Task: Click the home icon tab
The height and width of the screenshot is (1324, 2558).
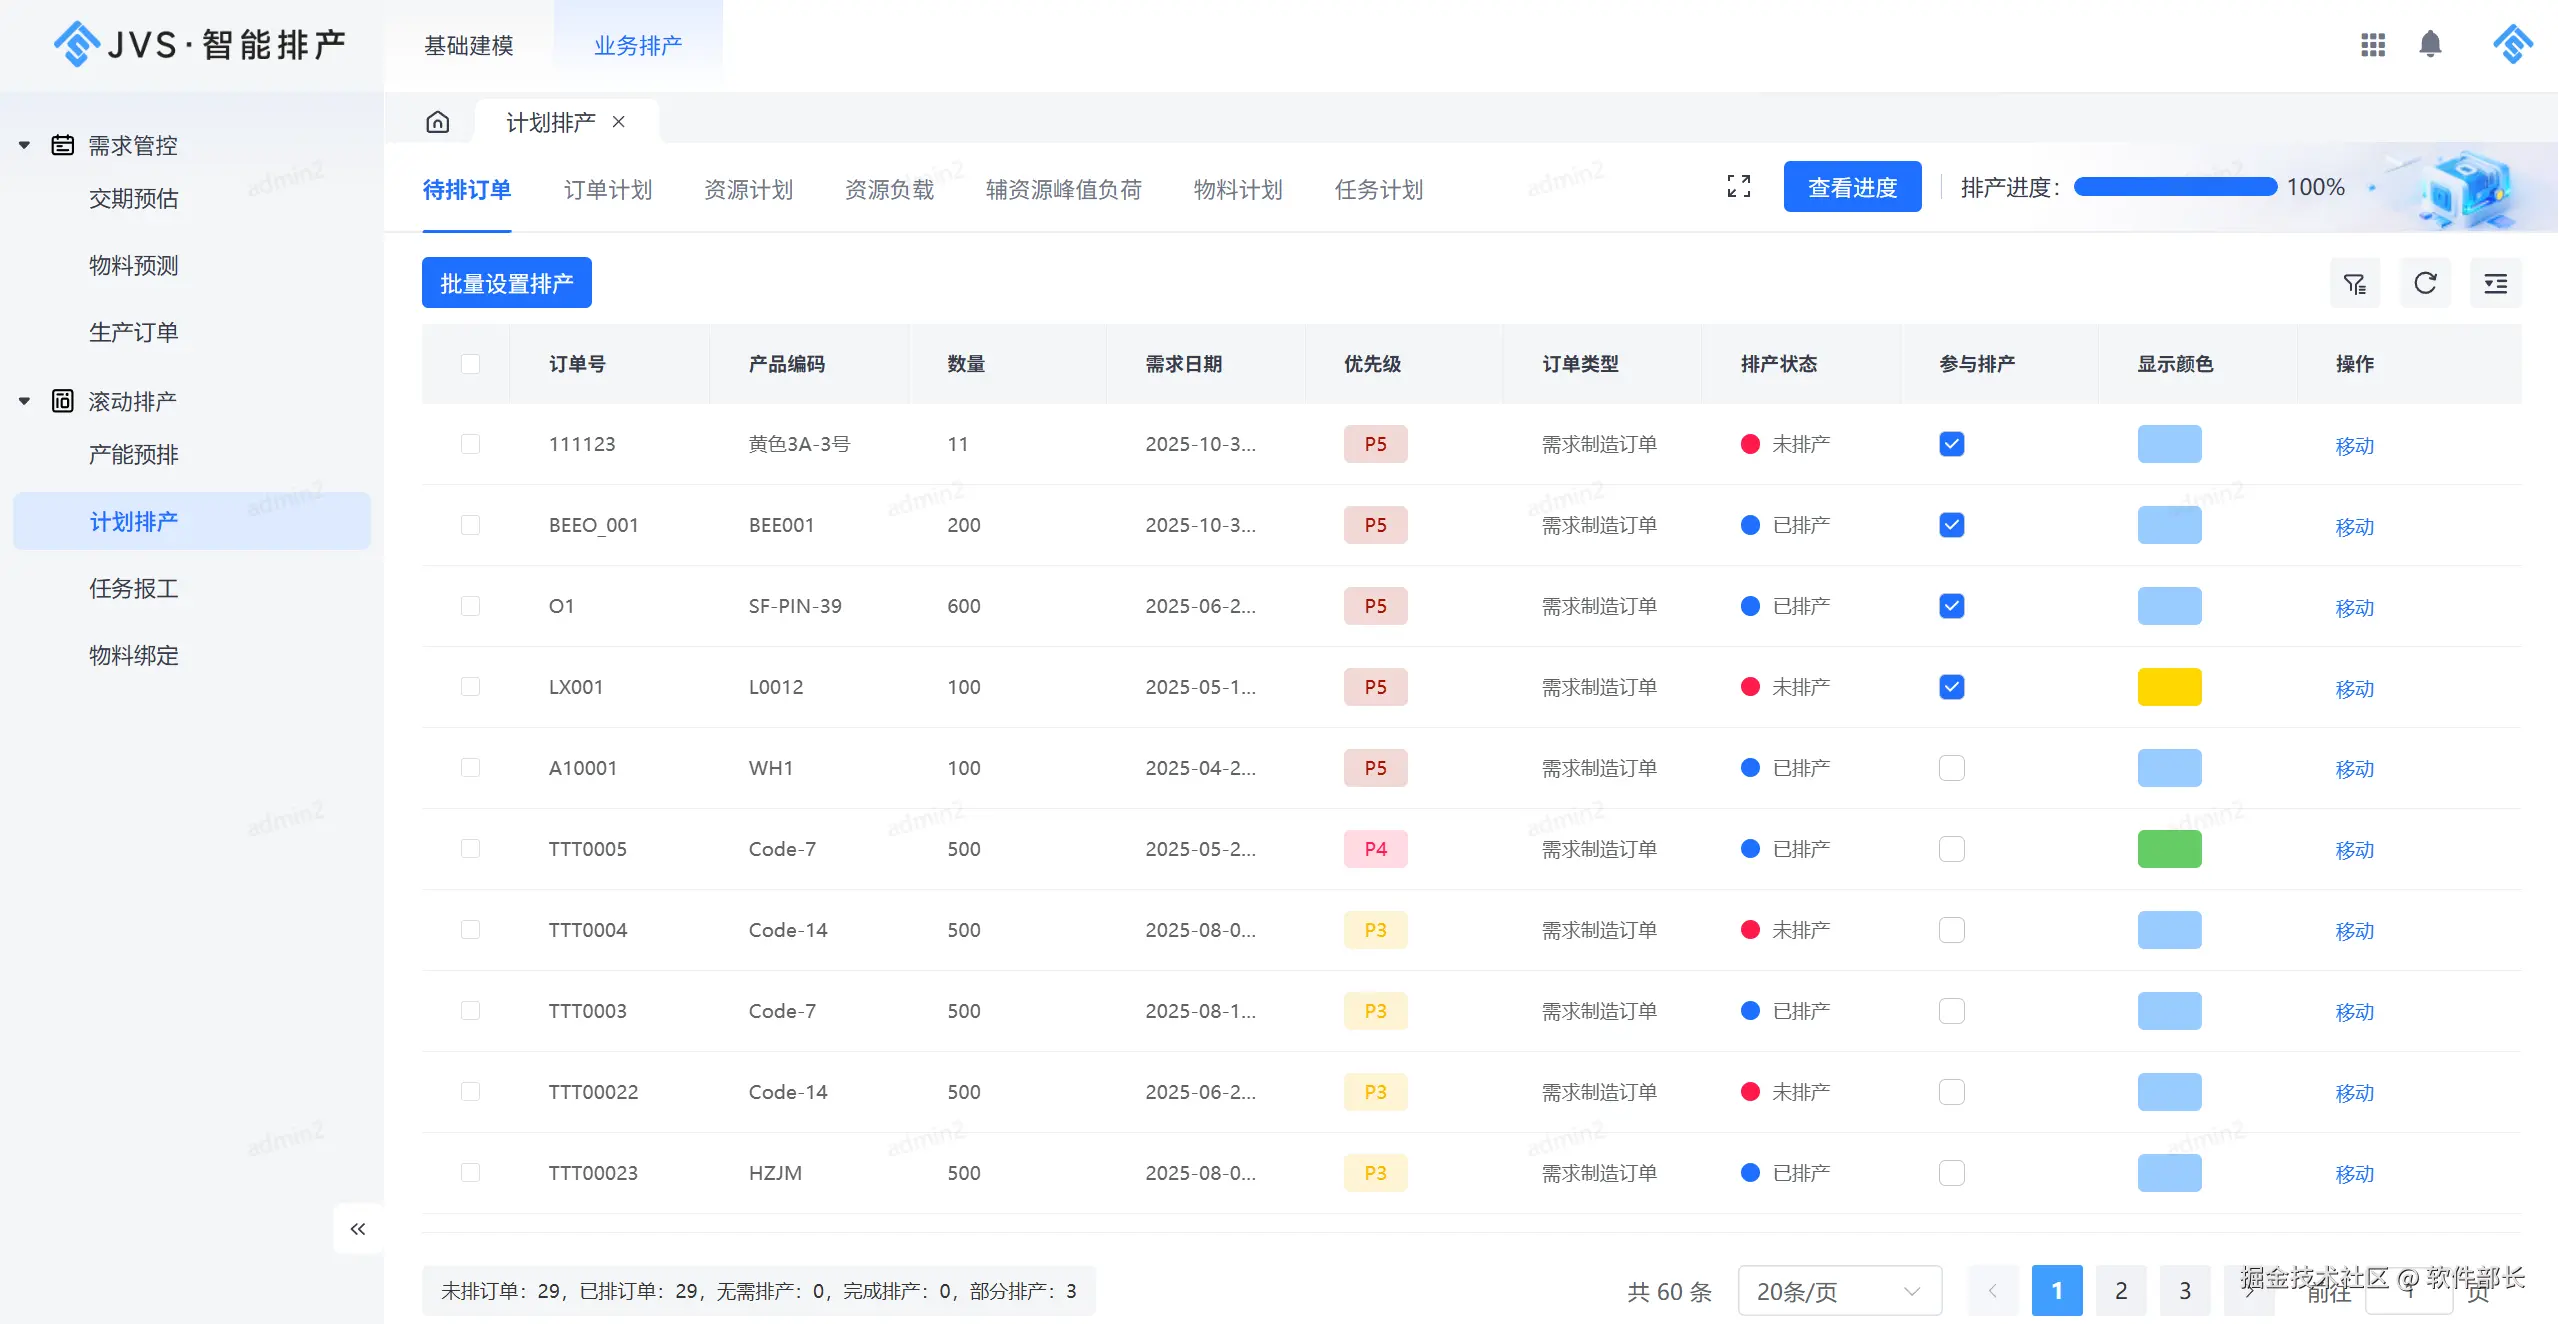Action: point(437,122)
